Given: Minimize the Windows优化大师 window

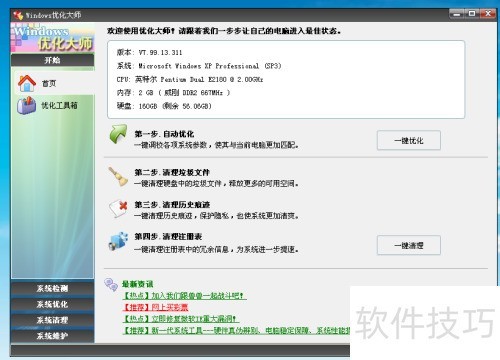Looking at the screenshot, I should tap(457, 14).
